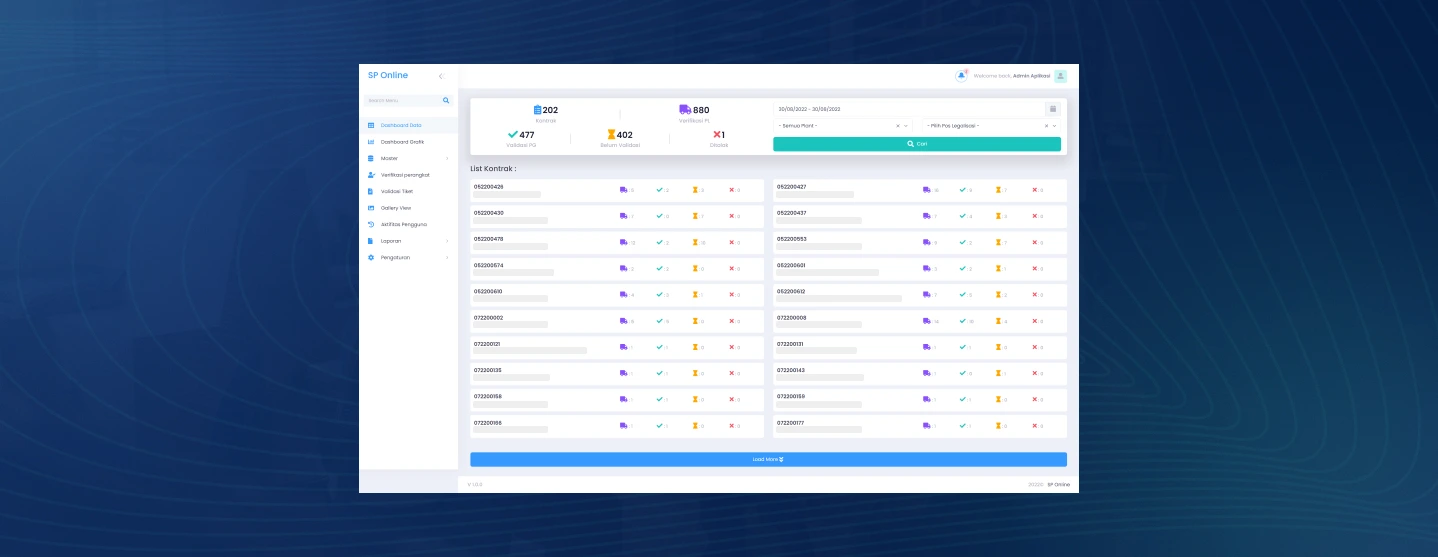Click red X icon in contract 072200177 row
The image size is (1438, 557).
[1035, 426]
